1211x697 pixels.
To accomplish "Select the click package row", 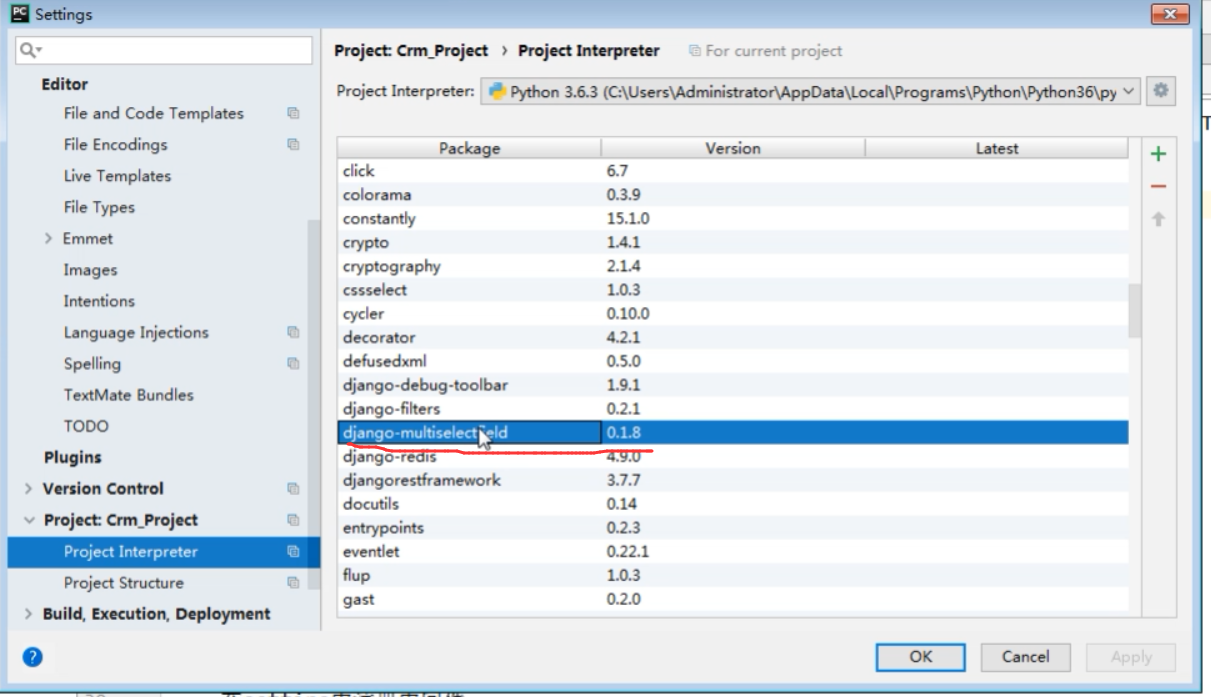I will [733, 171].
